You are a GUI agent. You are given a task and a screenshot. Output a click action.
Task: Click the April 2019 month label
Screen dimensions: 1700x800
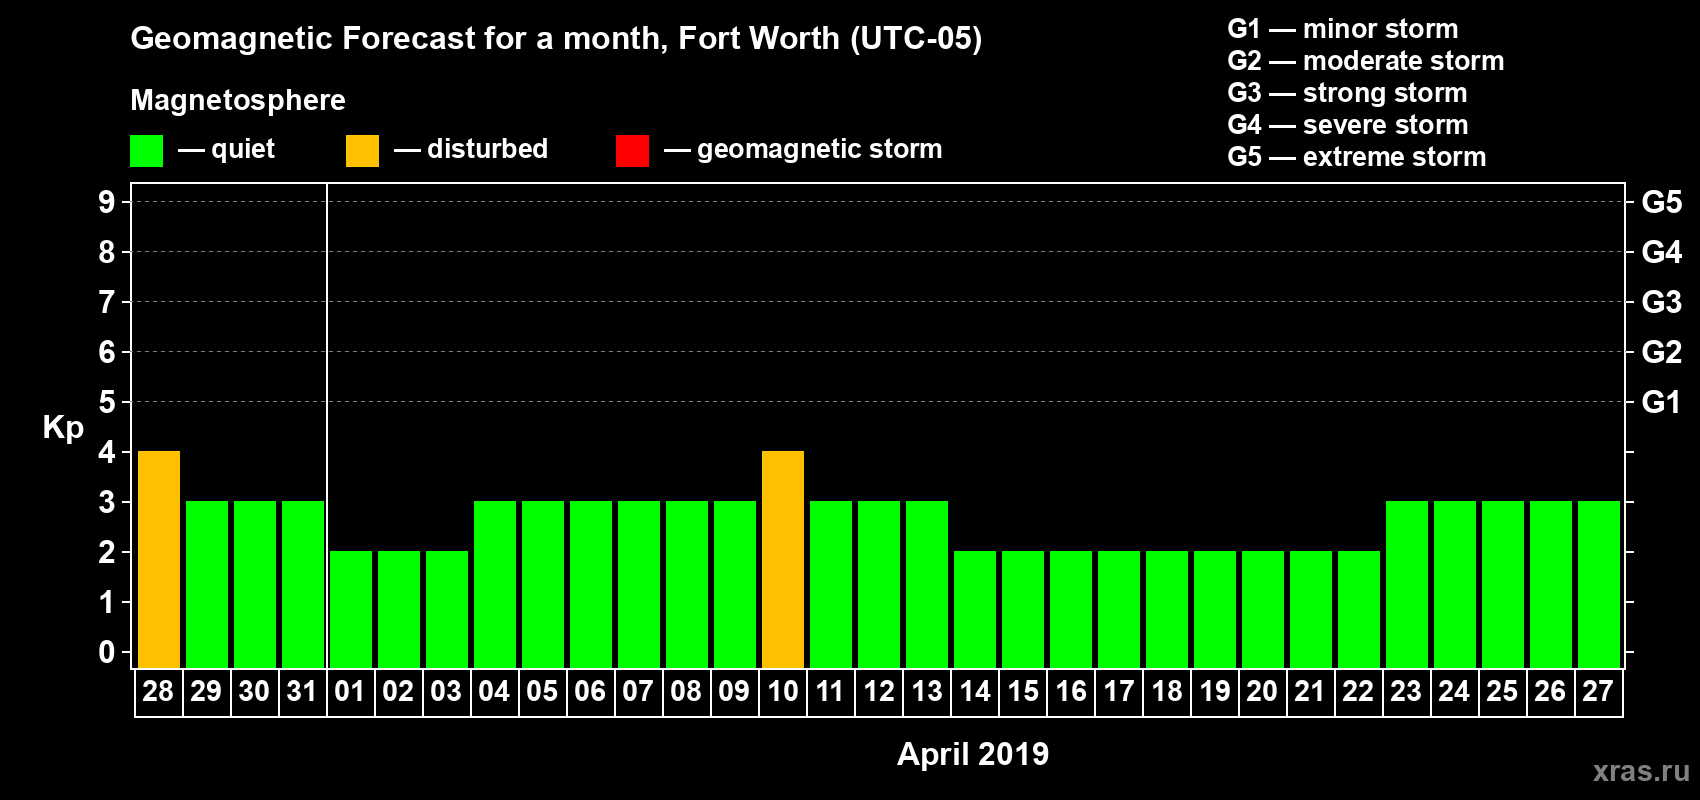973,754
